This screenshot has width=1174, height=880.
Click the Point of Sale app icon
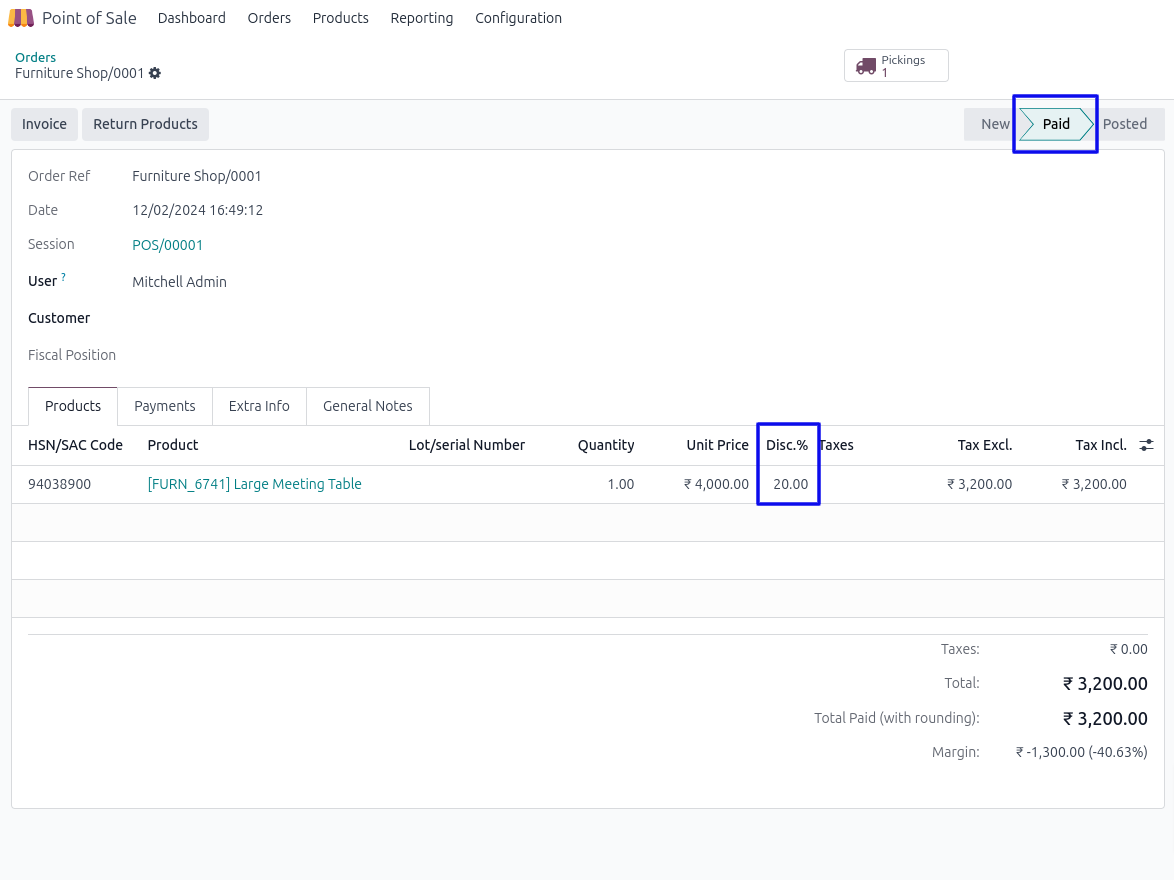click(21, 18)
